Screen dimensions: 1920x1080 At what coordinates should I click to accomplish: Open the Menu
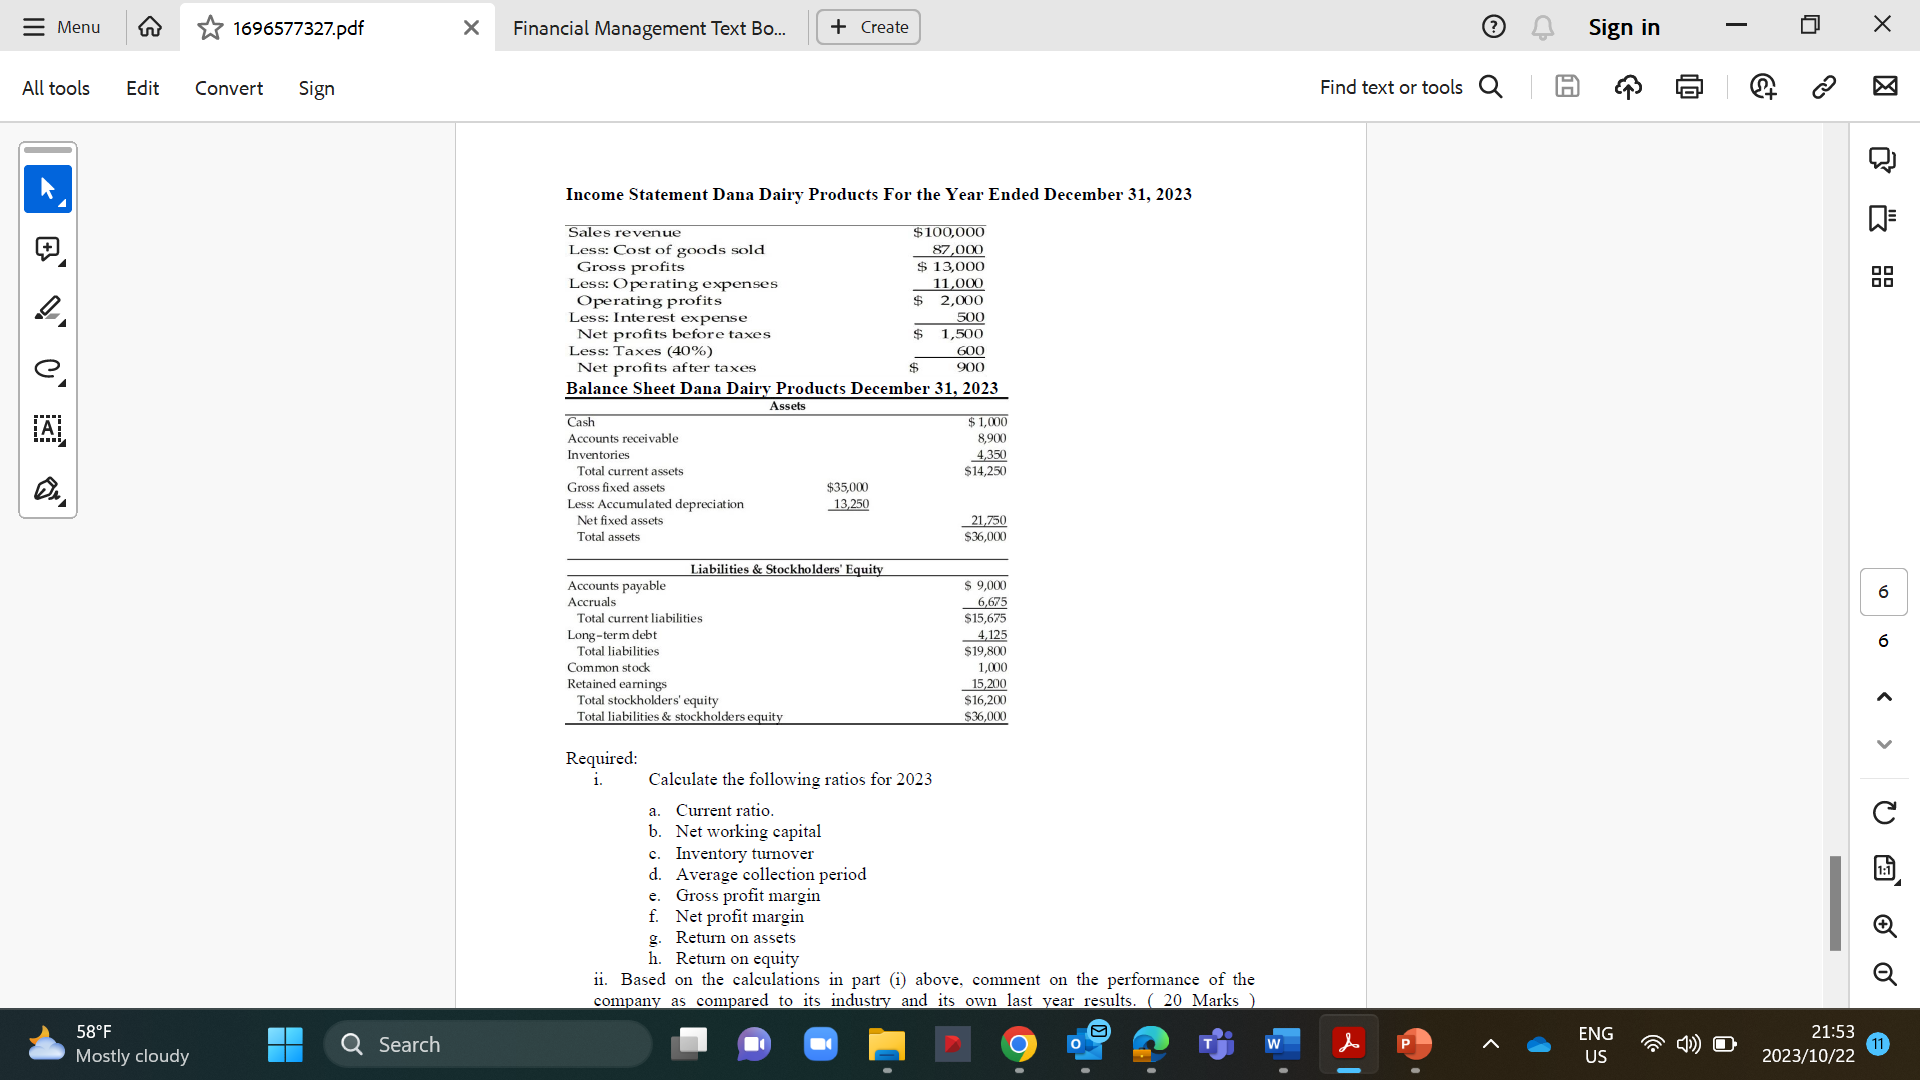click(x=60, y=27)
